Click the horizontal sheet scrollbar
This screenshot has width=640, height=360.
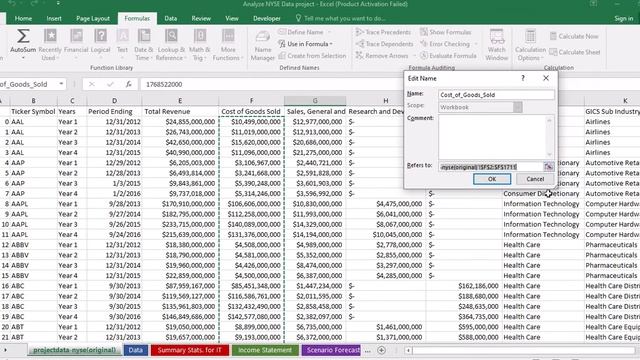(524, 350)
